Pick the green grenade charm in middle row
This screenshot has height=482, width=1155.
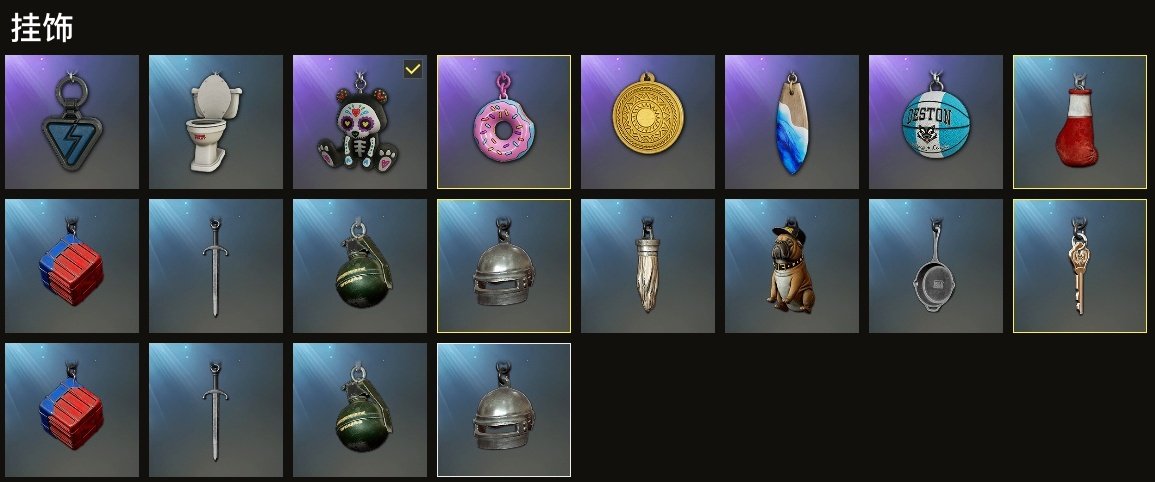pyautogui.click(x=359, y=266)
